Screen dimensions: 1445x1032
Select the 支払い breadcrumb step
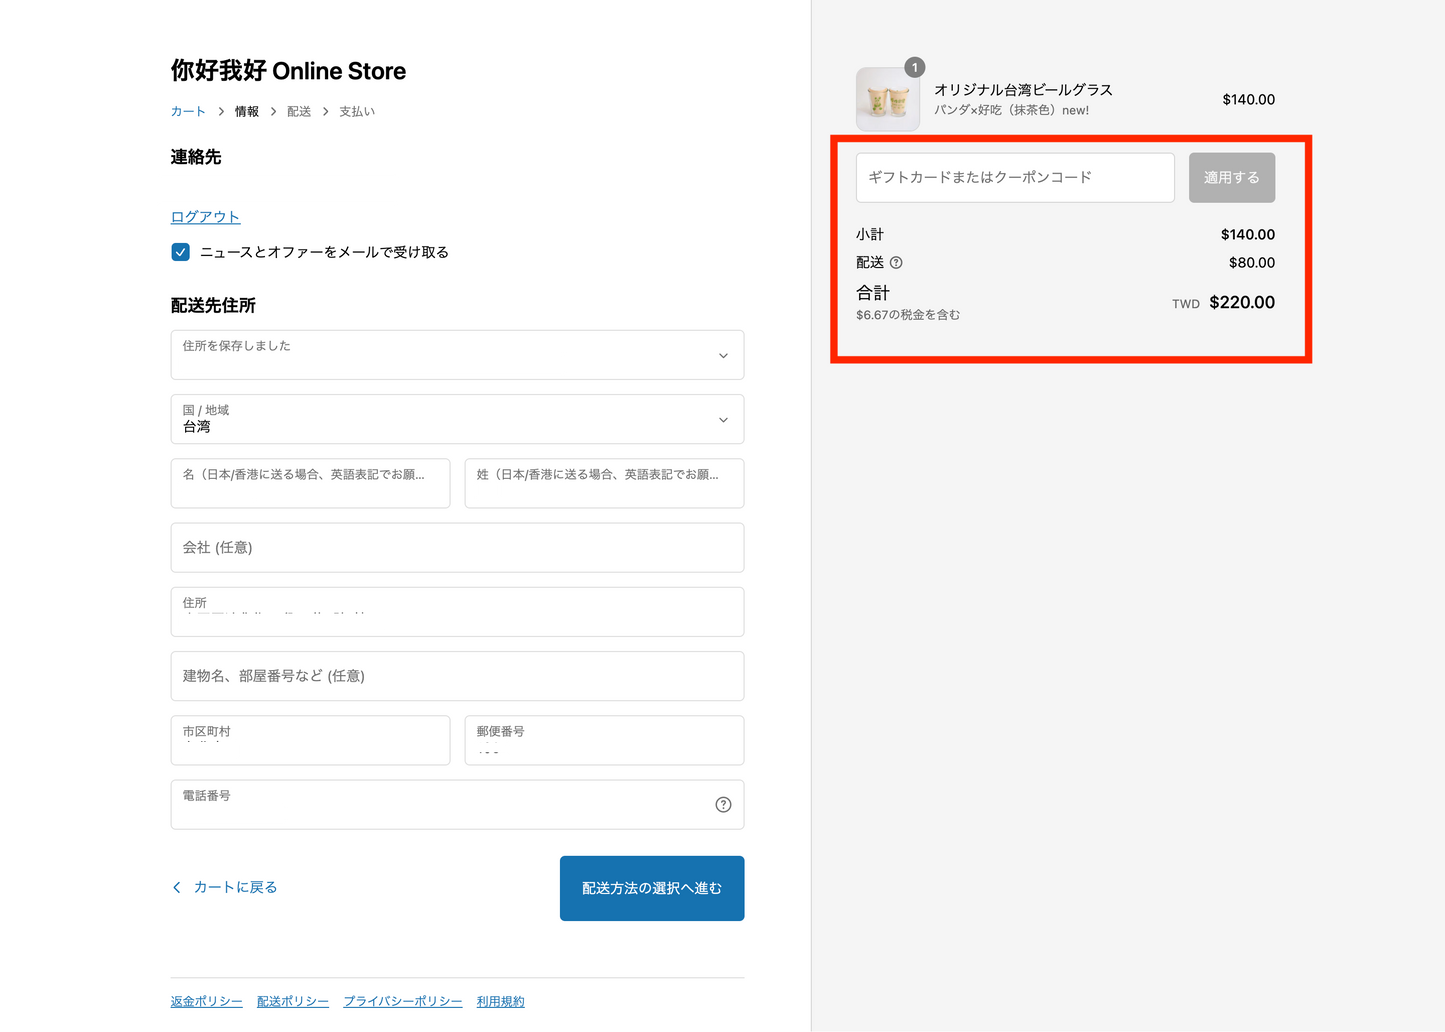coord(357,112)
